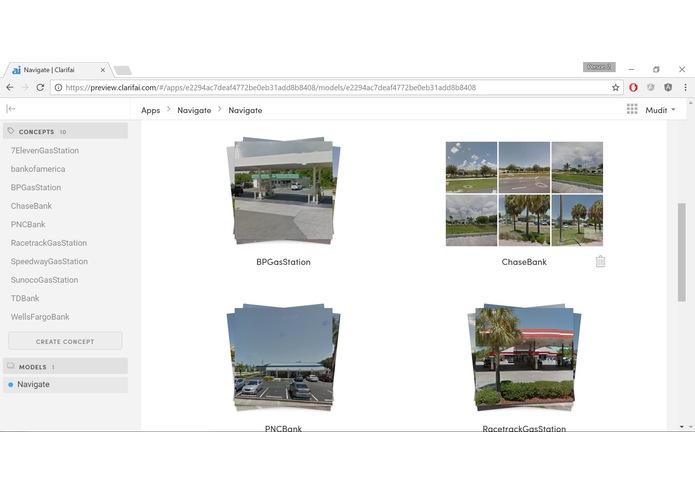This screenshot has height=494, width=695.
Task: Open last Navigate breadcrumb item
Action: click(x=245, y=110)
